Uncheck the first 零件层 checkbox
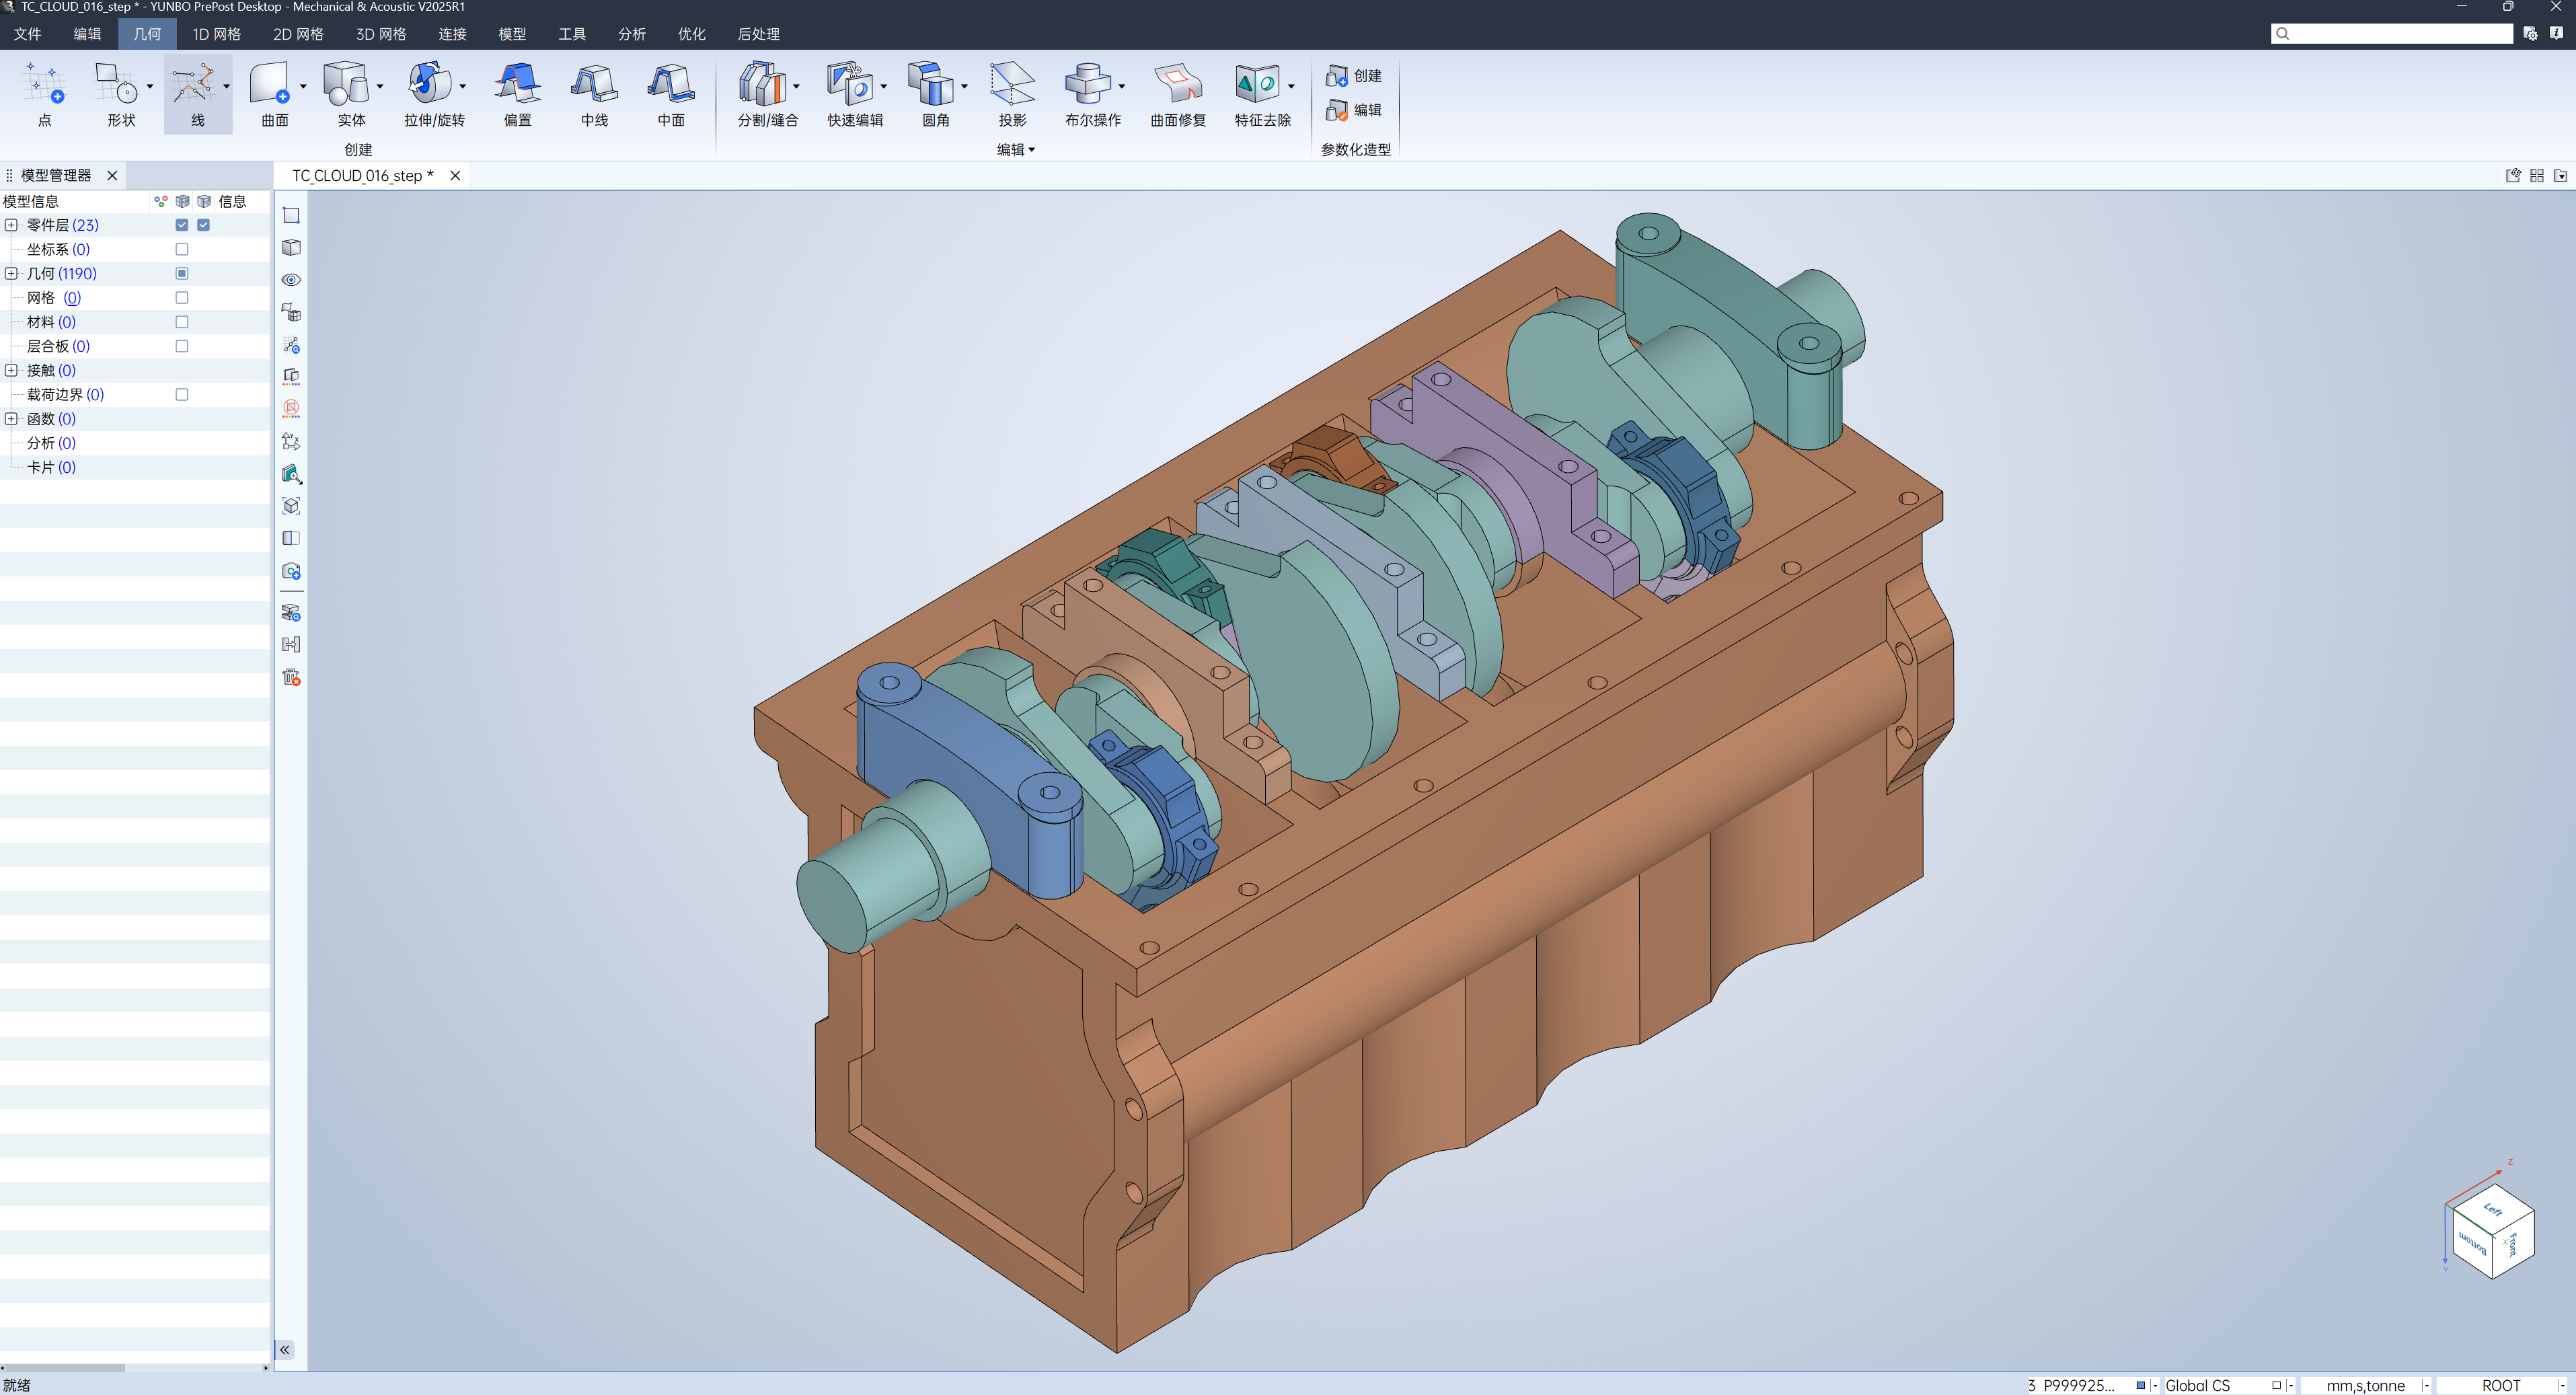The width and height of the screenshot is (2576, 1395). (x=182, y=225)
